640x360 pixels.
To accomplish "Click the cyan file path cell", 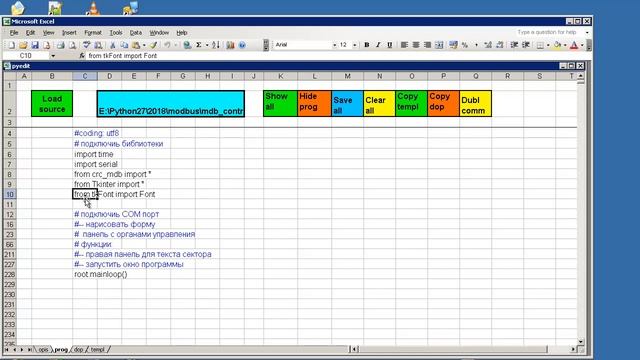I will [x=171, y=104].
